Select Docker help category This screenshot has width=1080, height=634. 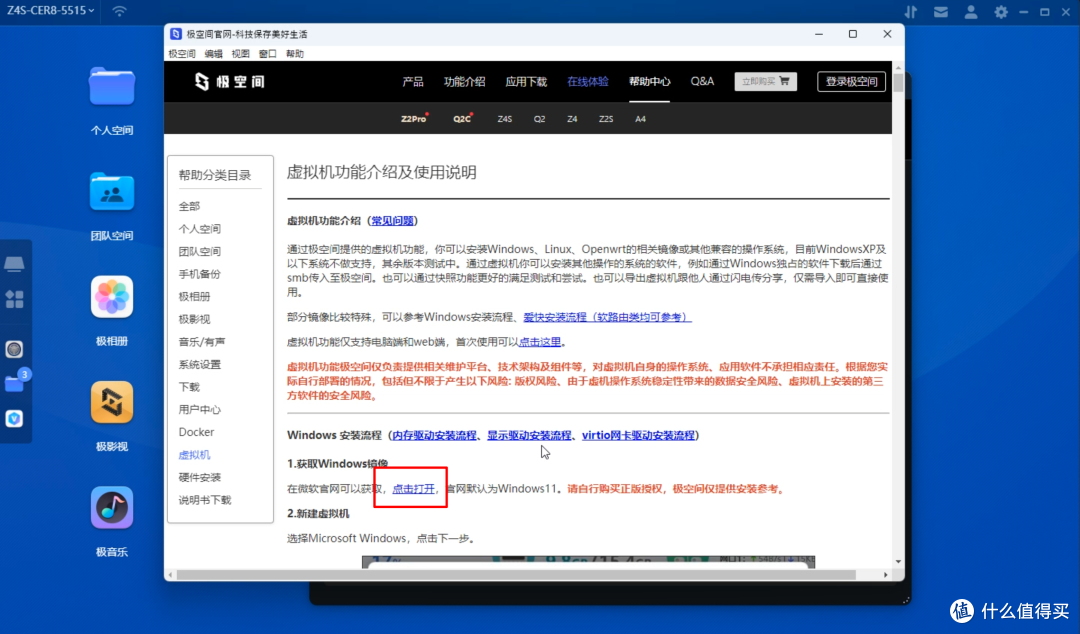pyautogui.click(x=196, y=432)
